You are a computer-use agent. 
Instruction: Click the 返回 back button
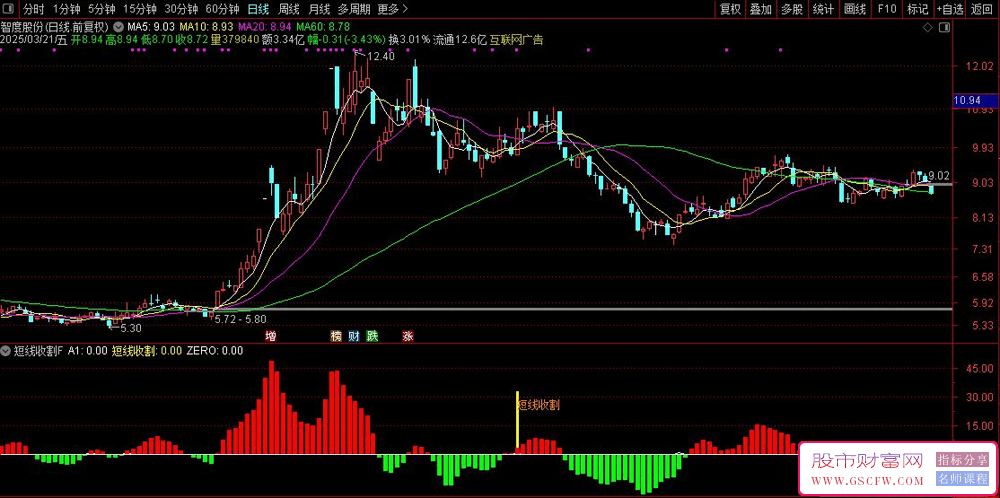(982, 10)
